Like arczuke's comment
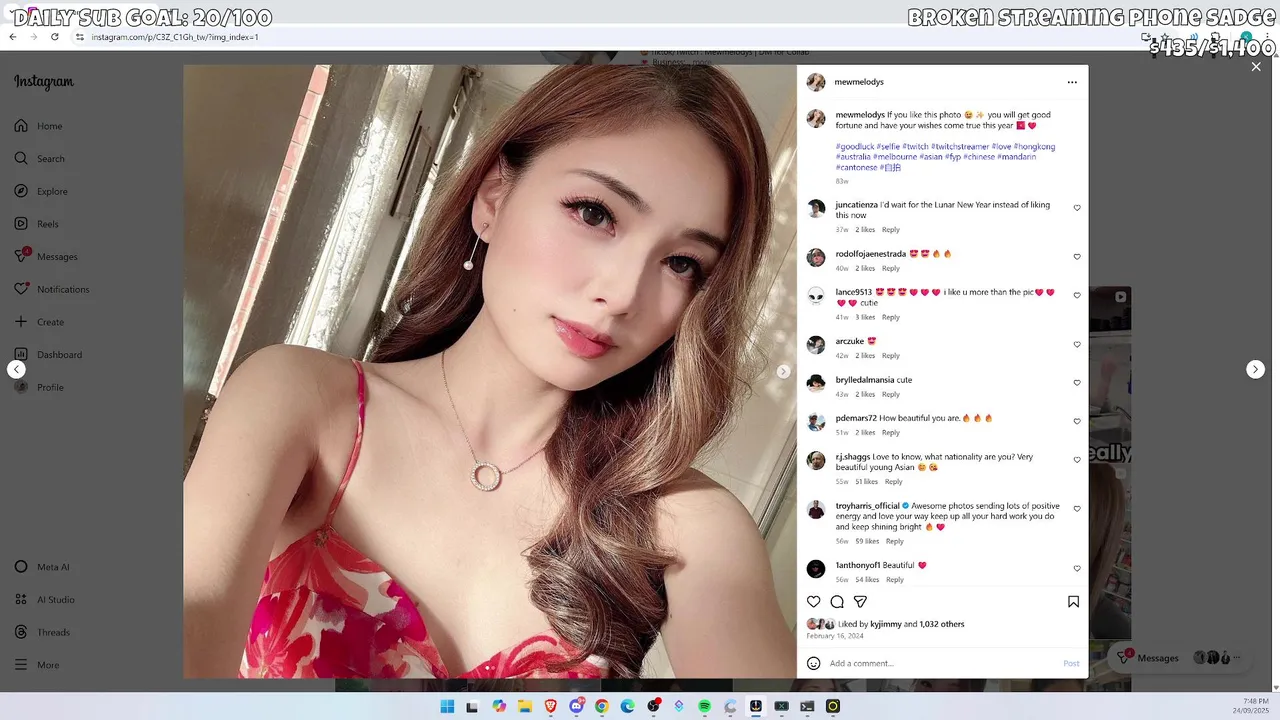The image size is (1280, 720). point(1077,345)
